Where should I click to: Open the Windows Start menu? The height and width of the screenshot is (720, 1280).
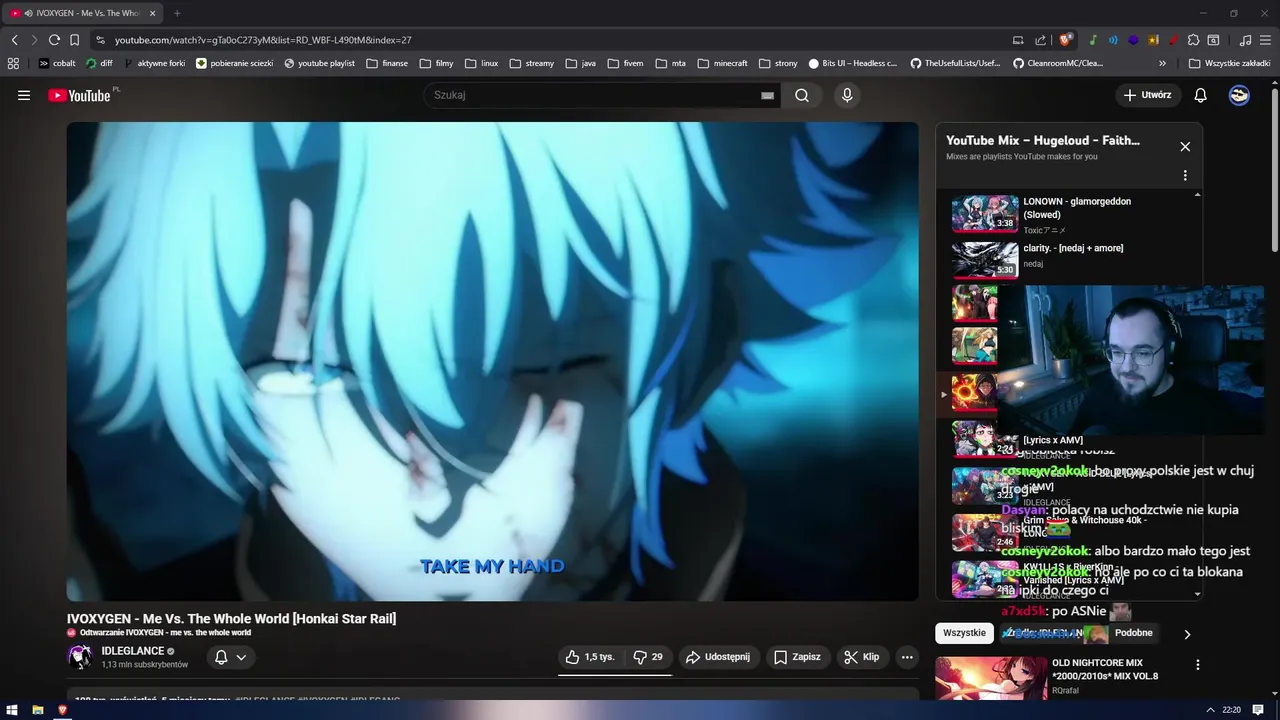click(x=12, y=710)
